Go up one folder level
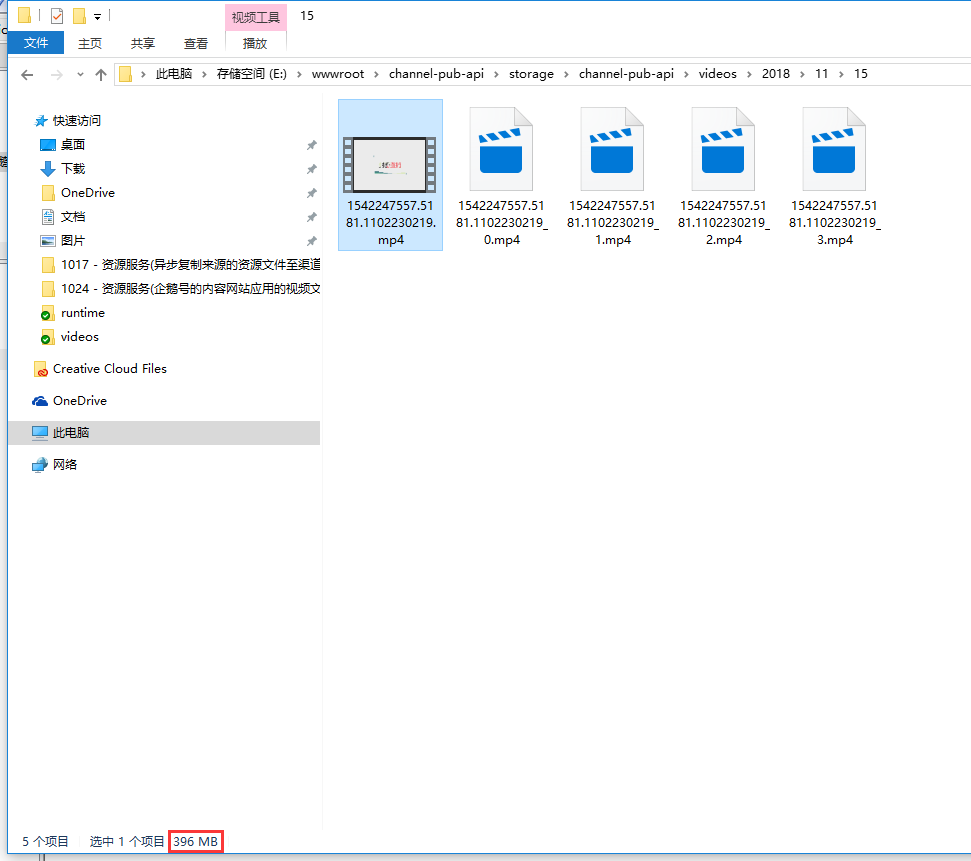 pos(101,75)
